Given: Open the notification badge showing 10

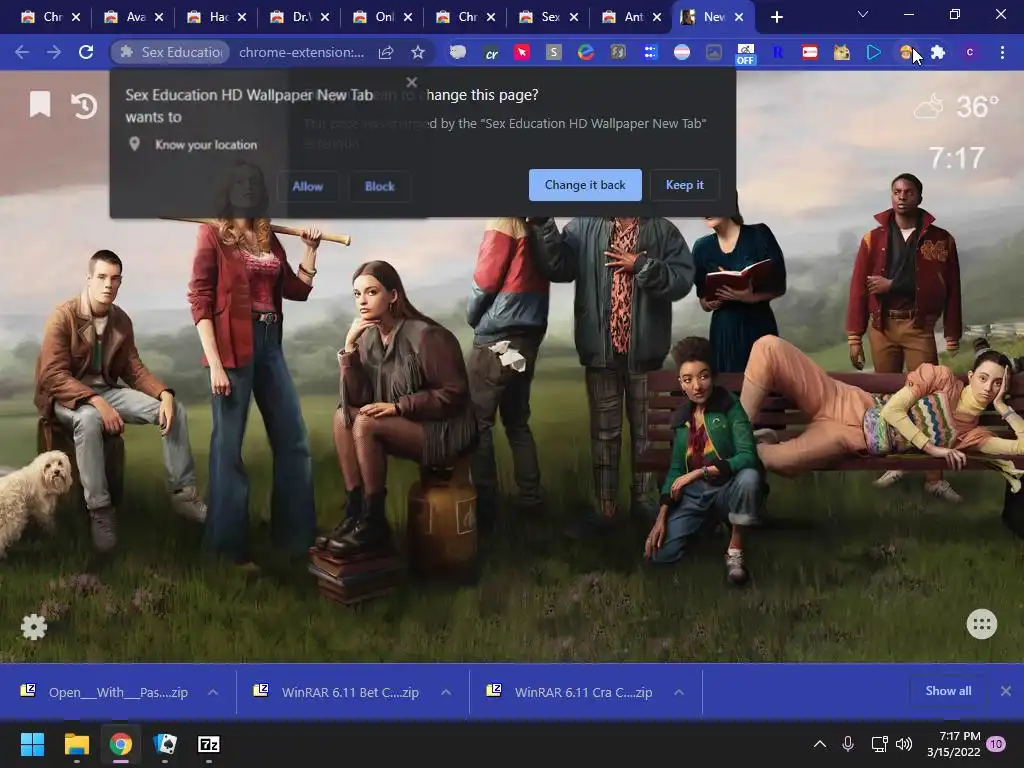Looking at the screenshot, I should tap(997, 744).
